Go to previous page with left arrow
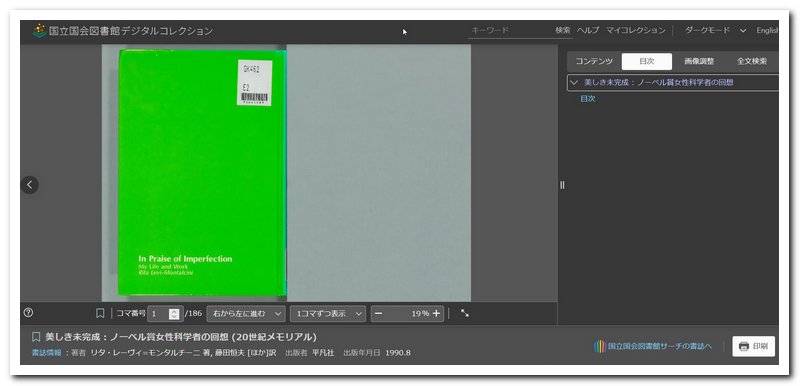 tap(30, 185)
